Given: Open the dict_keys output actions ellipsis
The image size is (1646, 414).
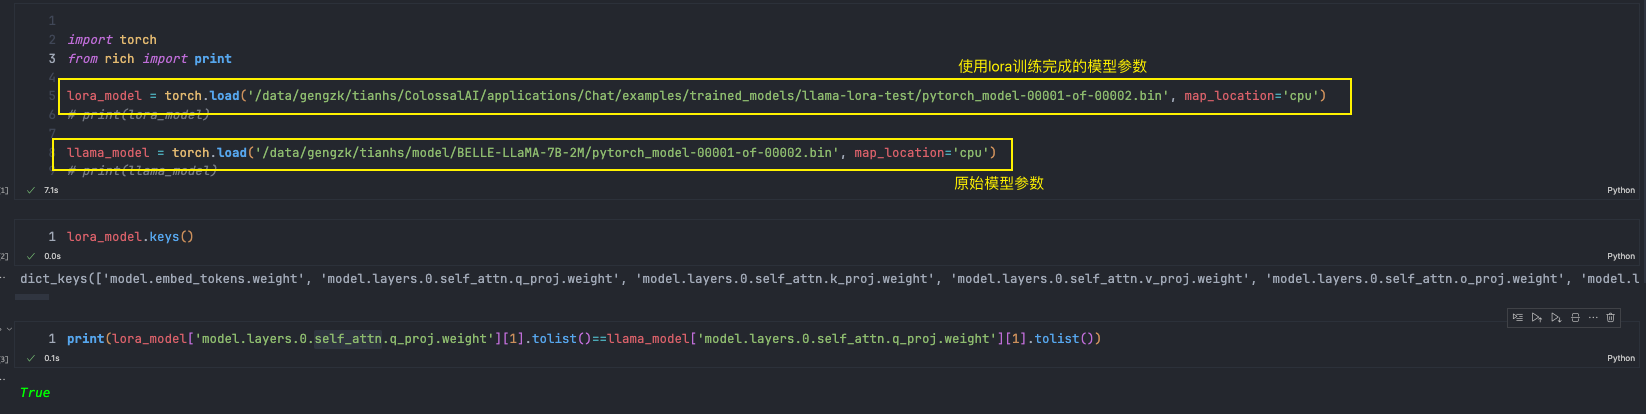Looking at the screenshot, I should [x=3, y=278].
